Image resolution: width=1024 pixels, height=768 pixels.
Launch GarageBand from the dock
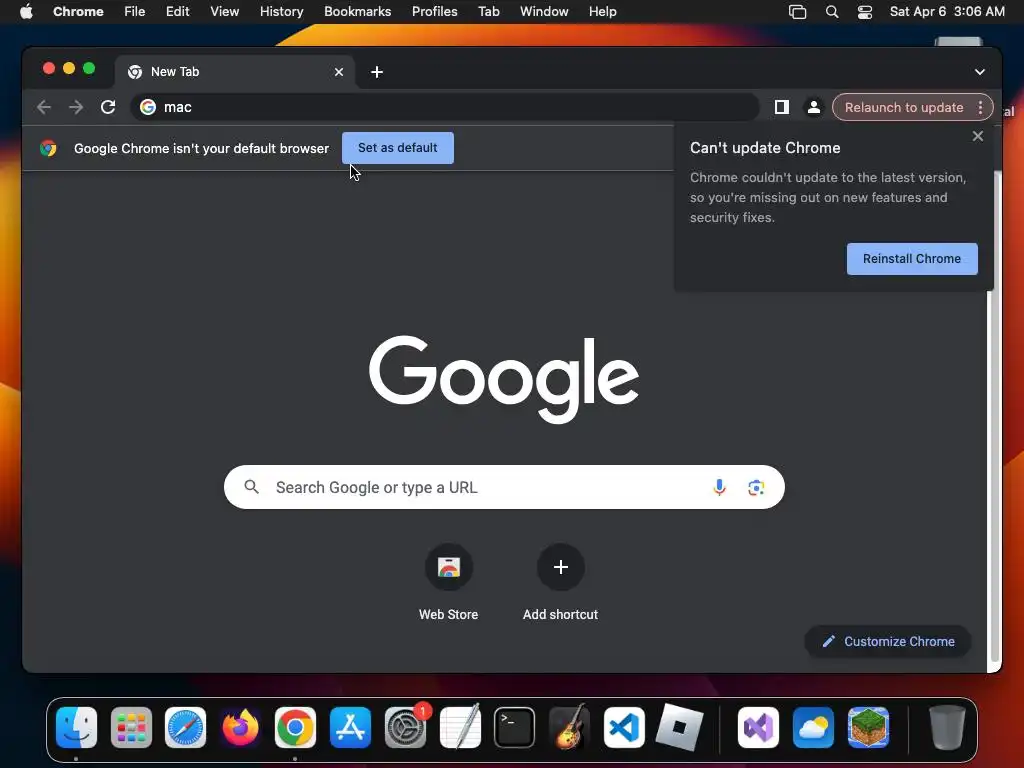pyautogui.click(x=569, y=728)
